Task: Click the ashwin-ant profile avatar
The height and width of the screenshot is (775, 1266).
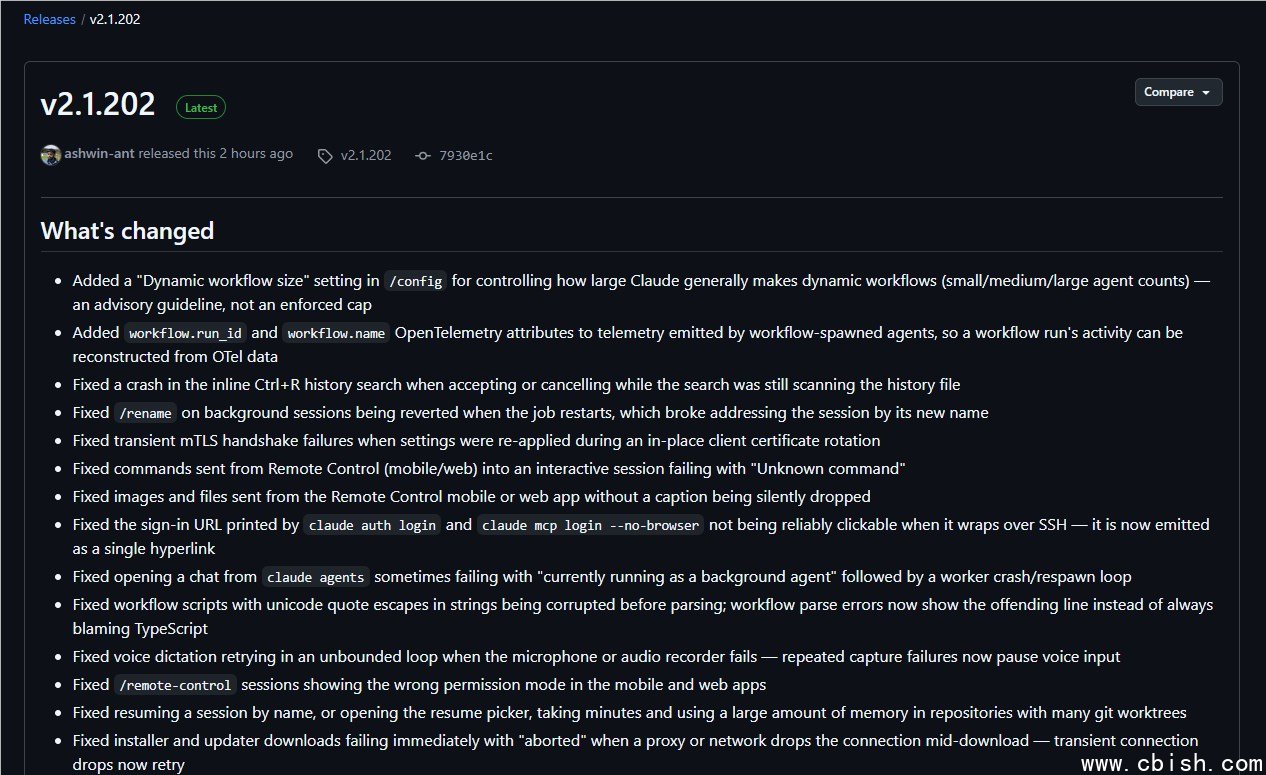Action: (x=51, y=155)
